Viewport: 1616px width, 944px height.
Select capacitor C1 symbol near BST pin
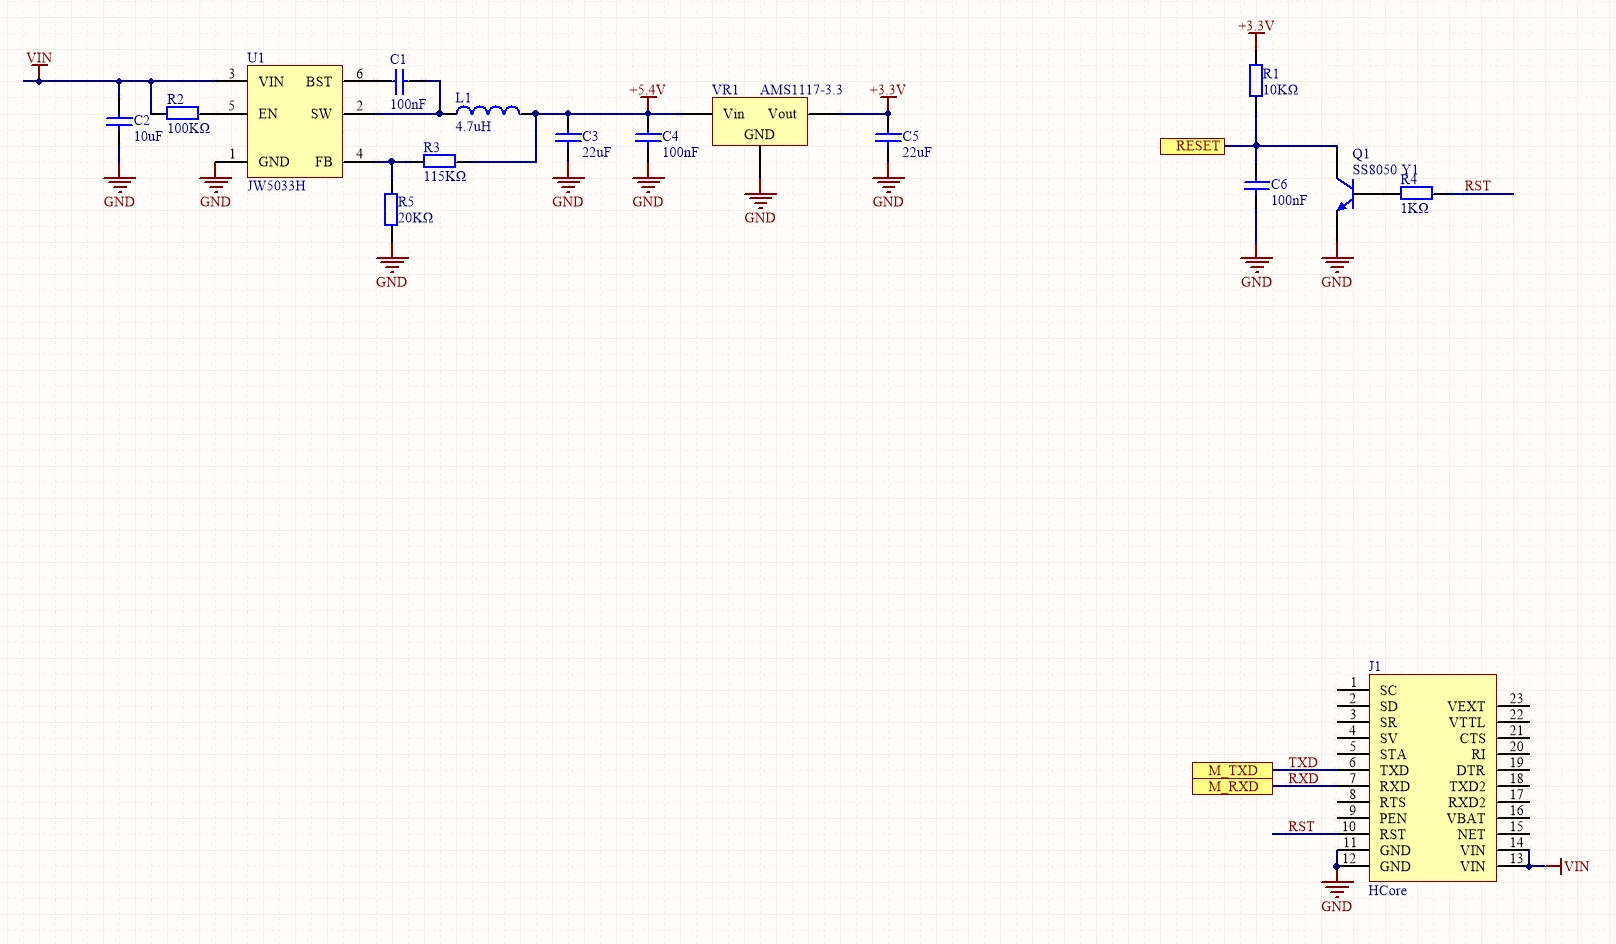tap(399, 81)
